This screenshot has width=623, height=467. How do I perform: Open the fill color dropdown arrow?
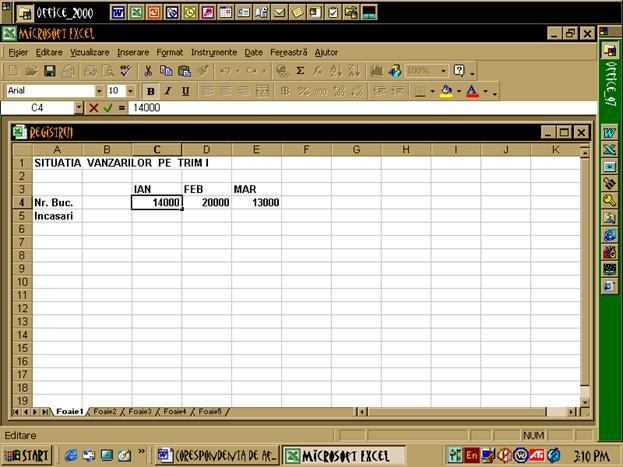pyautogui.click(x=459, y=91)
